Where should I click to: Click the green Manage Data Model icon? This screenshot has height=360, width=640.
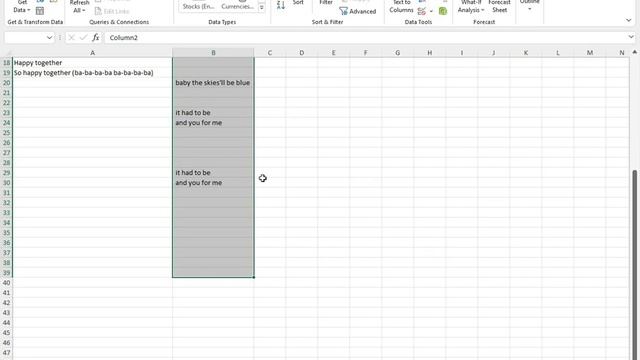pyautogui.click(x=442, y=11)
